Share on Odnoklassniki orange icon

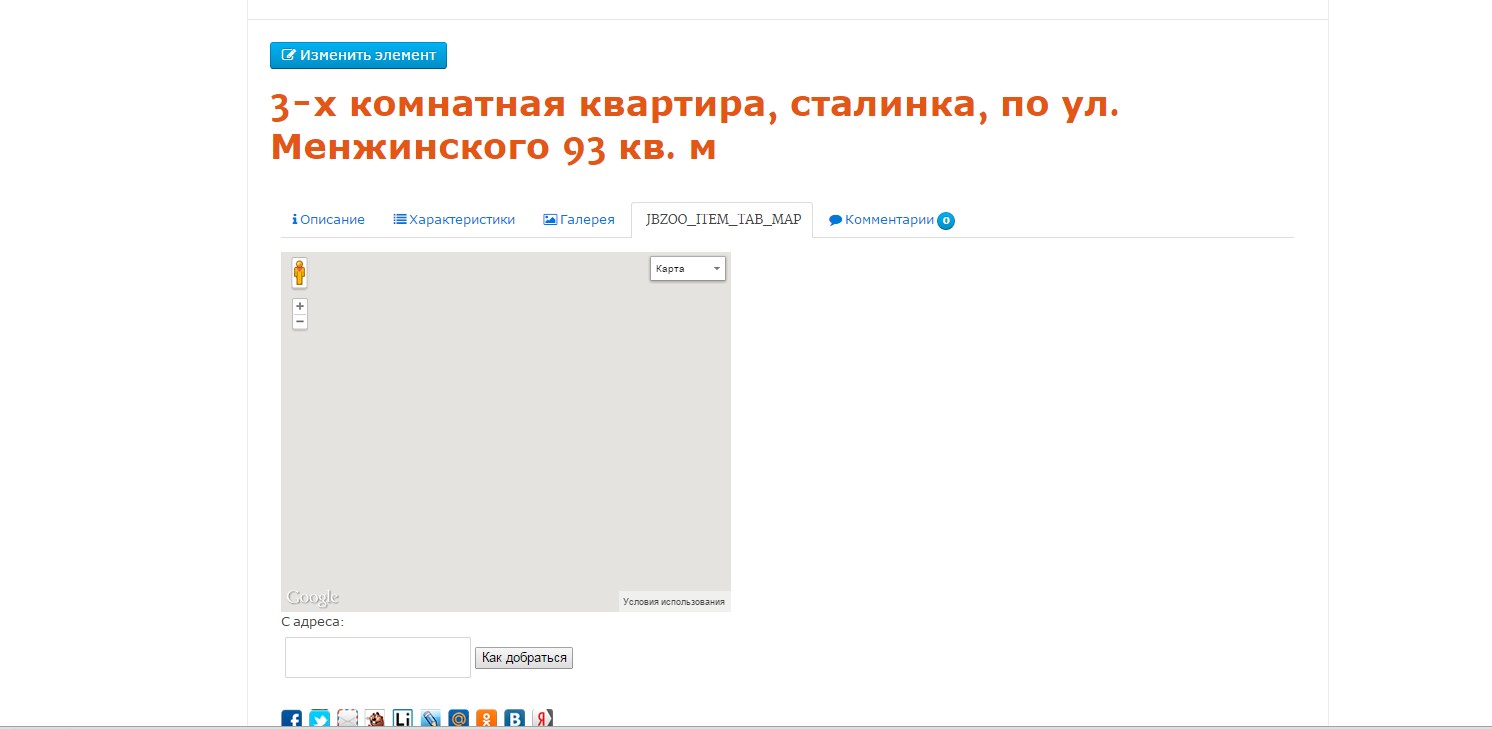click(487, 719)
